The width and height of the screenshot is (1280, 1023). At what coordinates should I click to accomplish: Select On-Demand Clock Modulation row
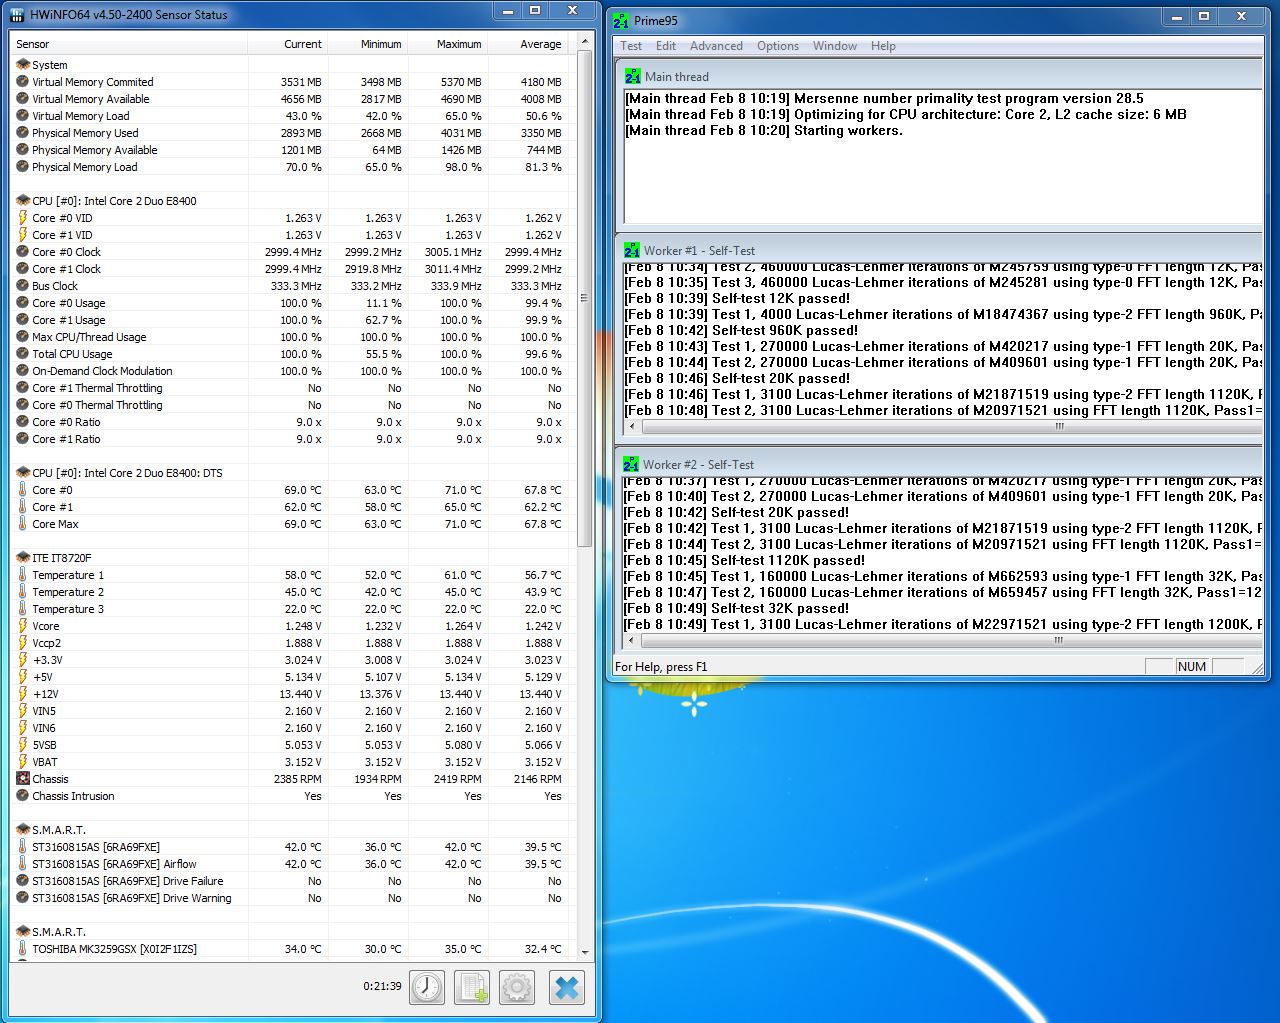[290, 371]
